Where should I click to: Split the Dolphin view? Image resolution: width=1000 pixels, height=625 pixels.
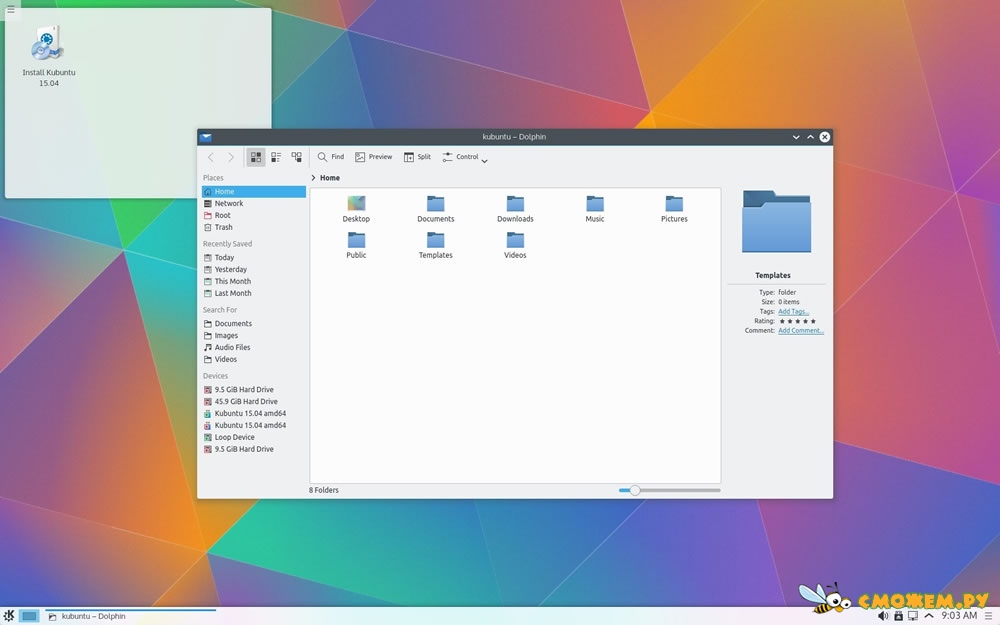click(417, 157)
